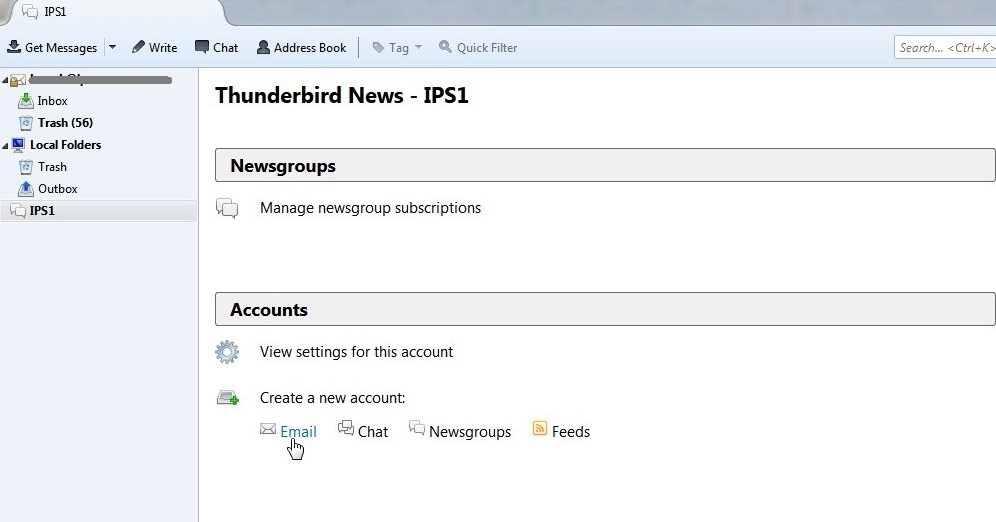Open Trash (56) folder

click(65, 123)
